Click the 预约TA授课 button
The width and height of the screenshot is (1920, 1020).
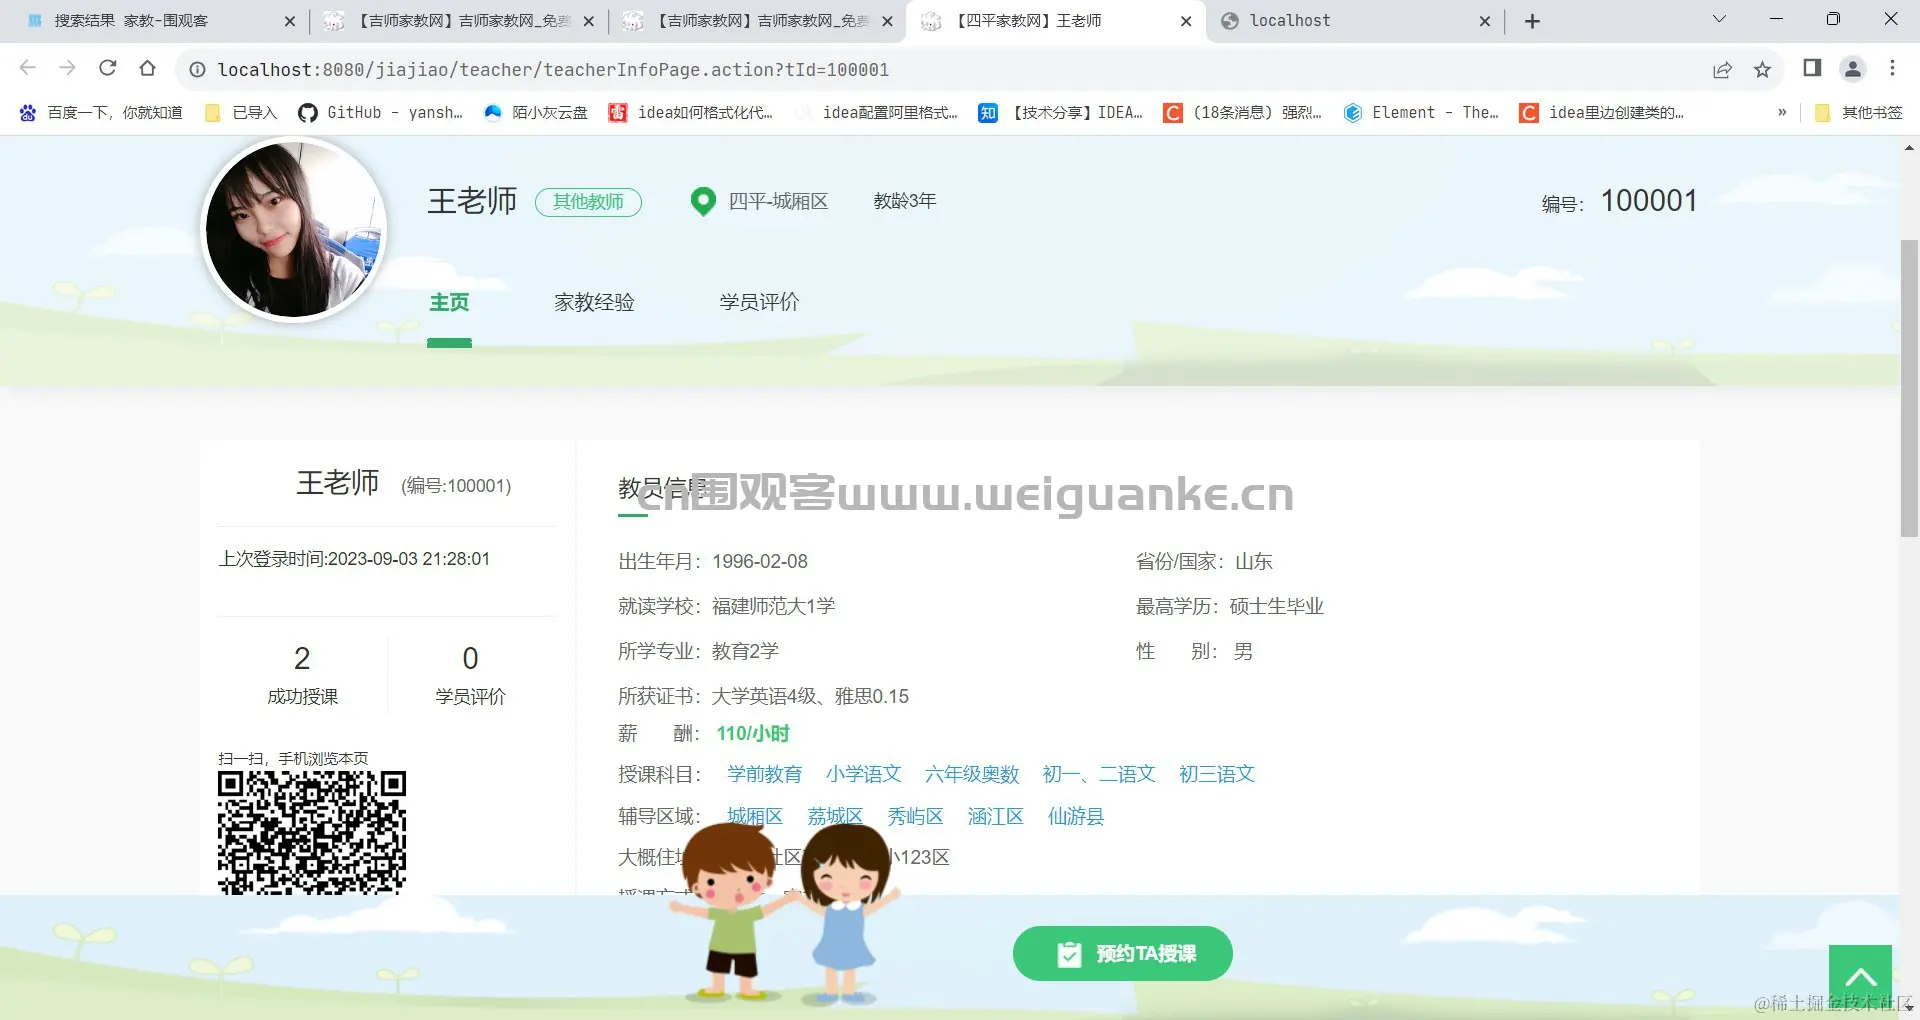tap(1123, 954)
